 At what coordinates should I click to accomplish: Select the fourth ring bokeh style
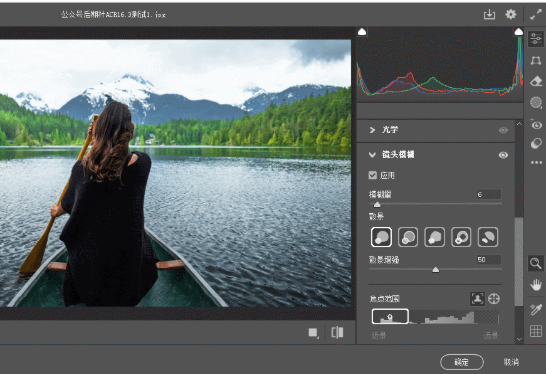[x=461, y=237]
